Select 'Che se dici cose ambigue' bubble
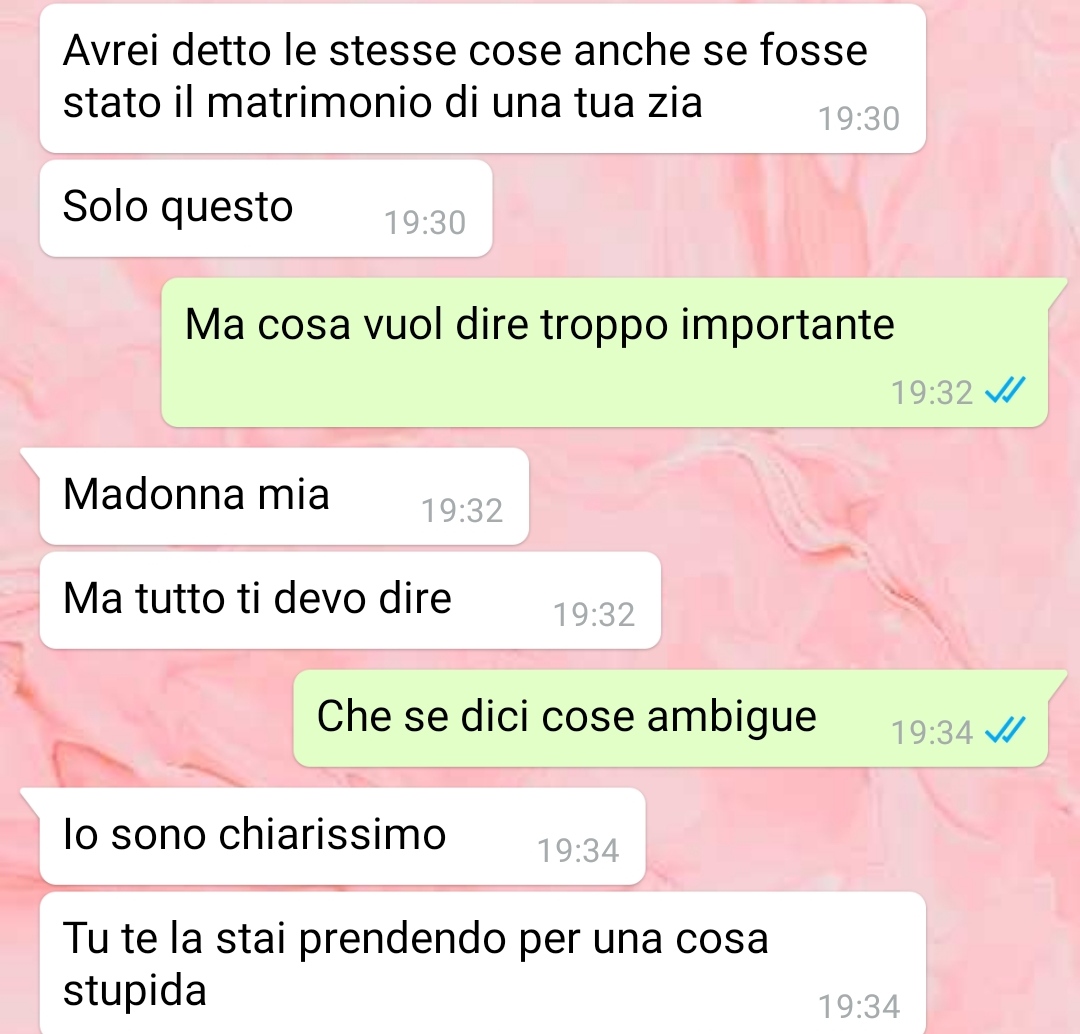The height and width of the screenshot is (1034, 1080). [x=671, y=718]
